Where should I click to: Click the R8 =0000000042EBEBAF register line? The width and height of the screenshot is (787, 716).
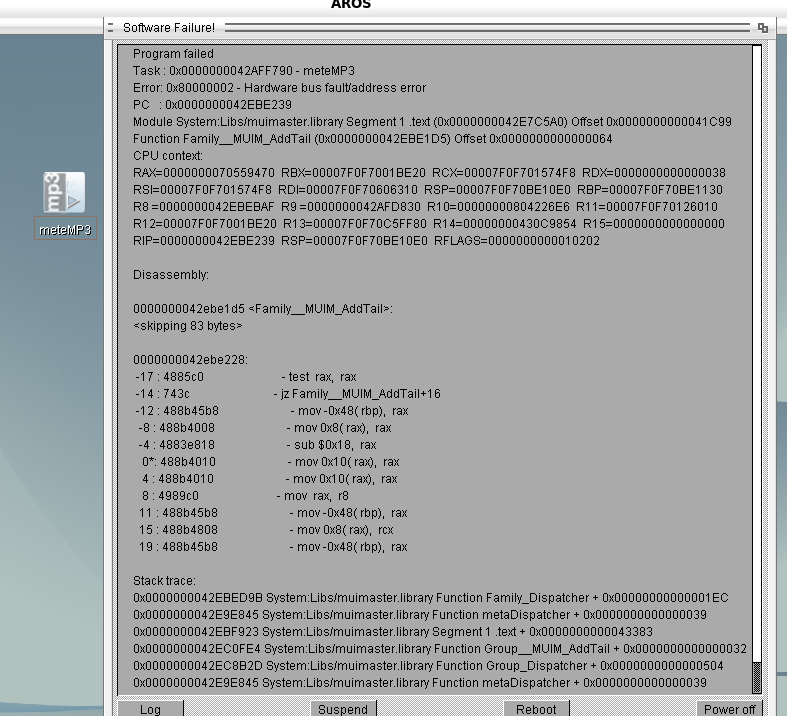pyautogui.click(x=425, y=207)
